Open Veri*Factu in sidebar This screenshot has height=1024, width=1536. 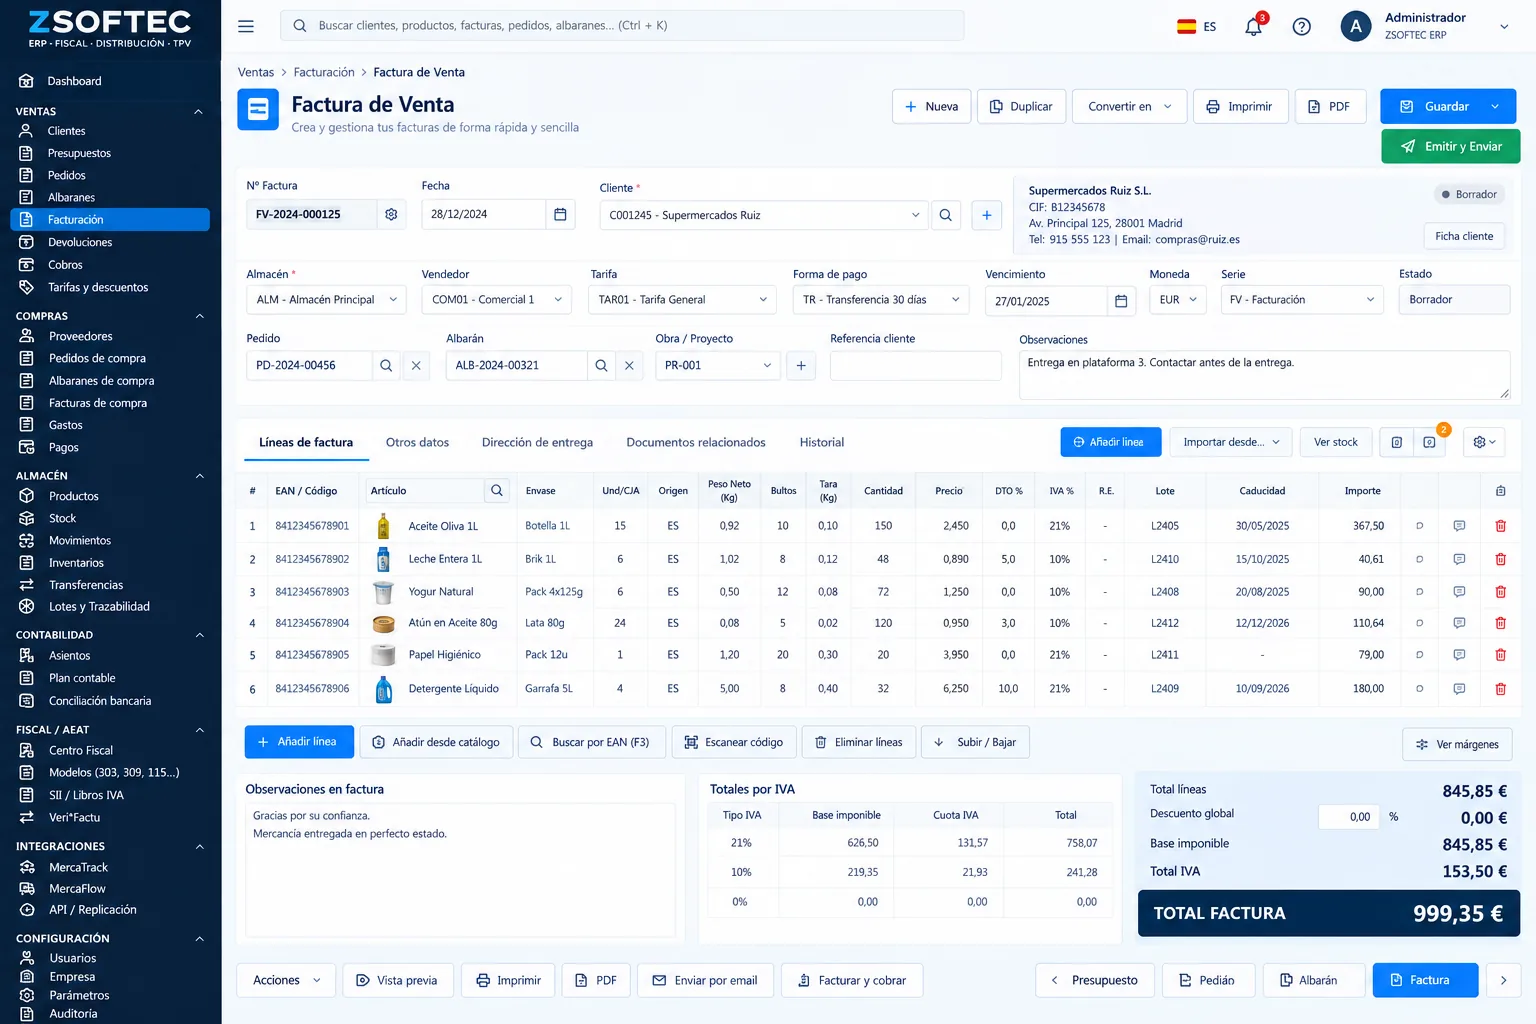[x=74, y=817]
